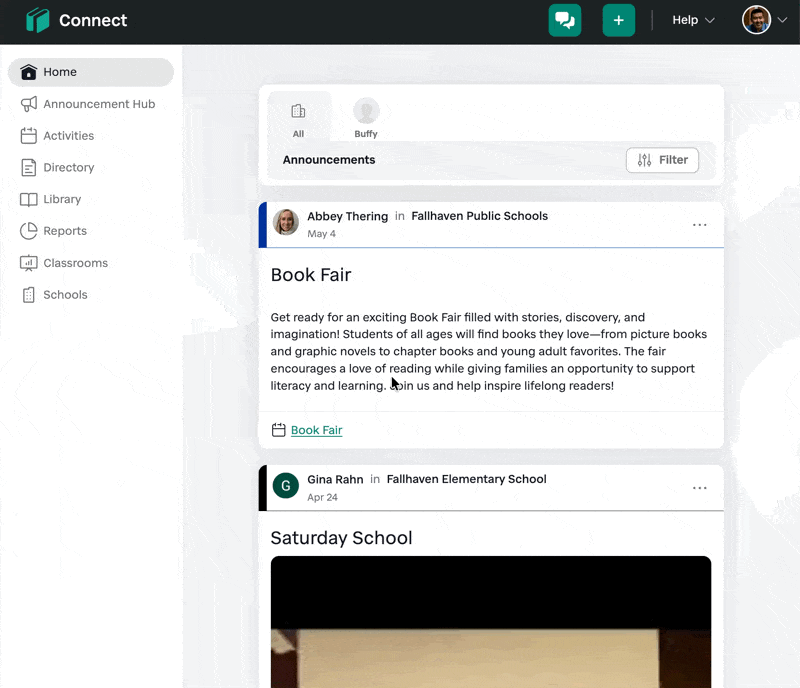Open the user profile avatar

tap(756, 20)
